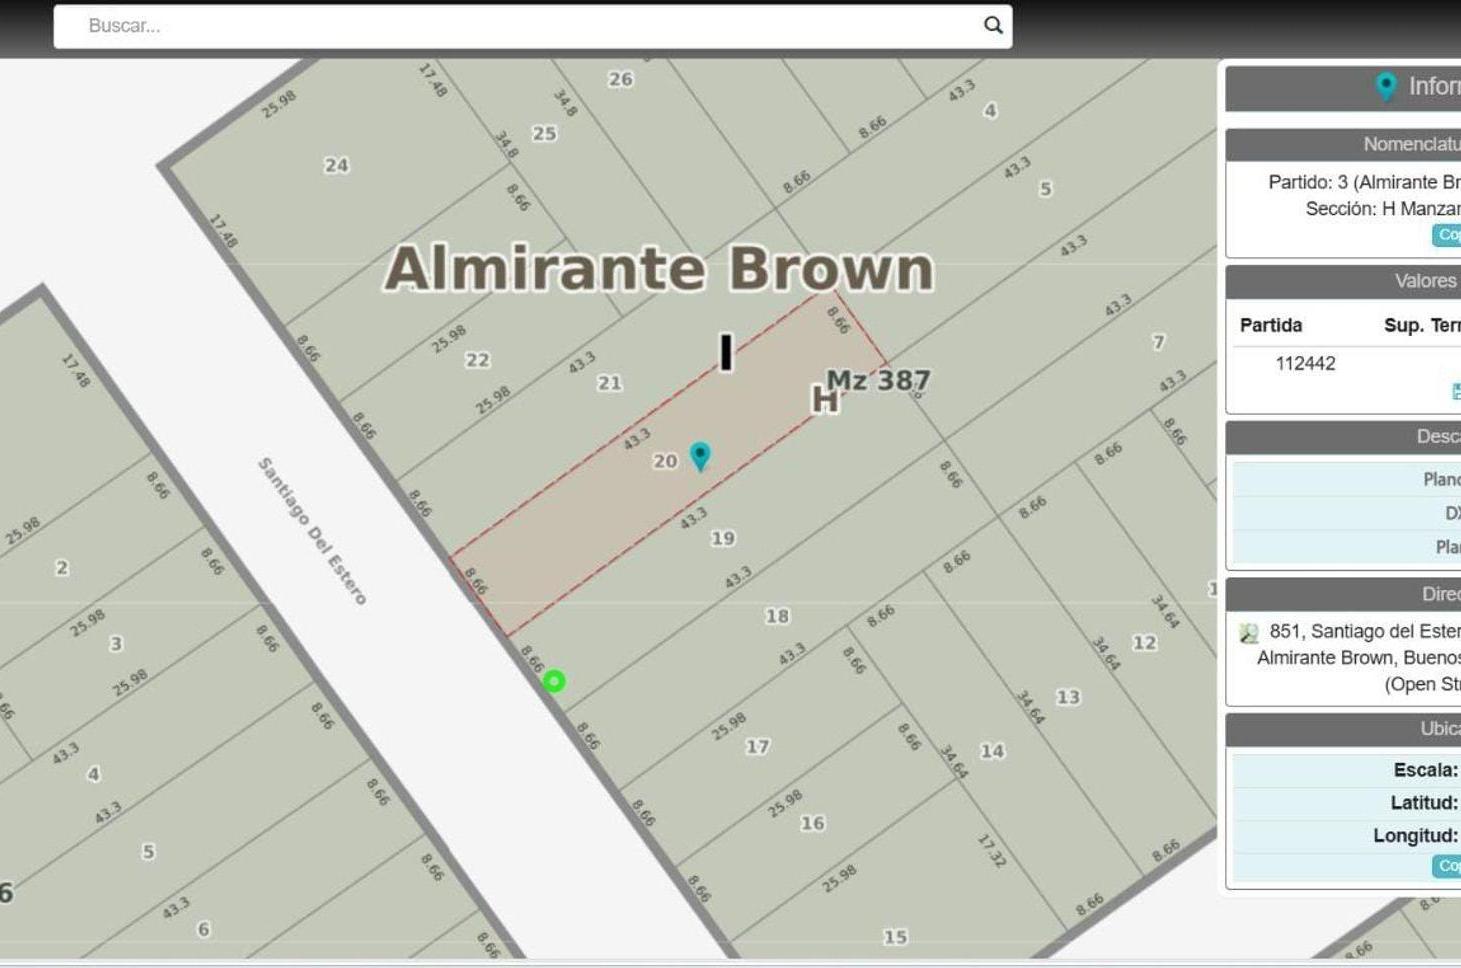Click the Escala label

point(1425,770)
